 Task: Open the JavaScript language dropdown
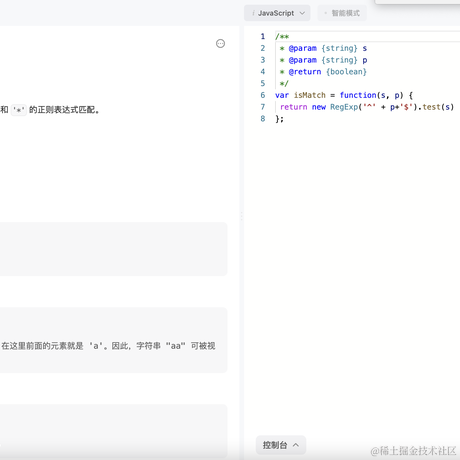pos(277,13)
